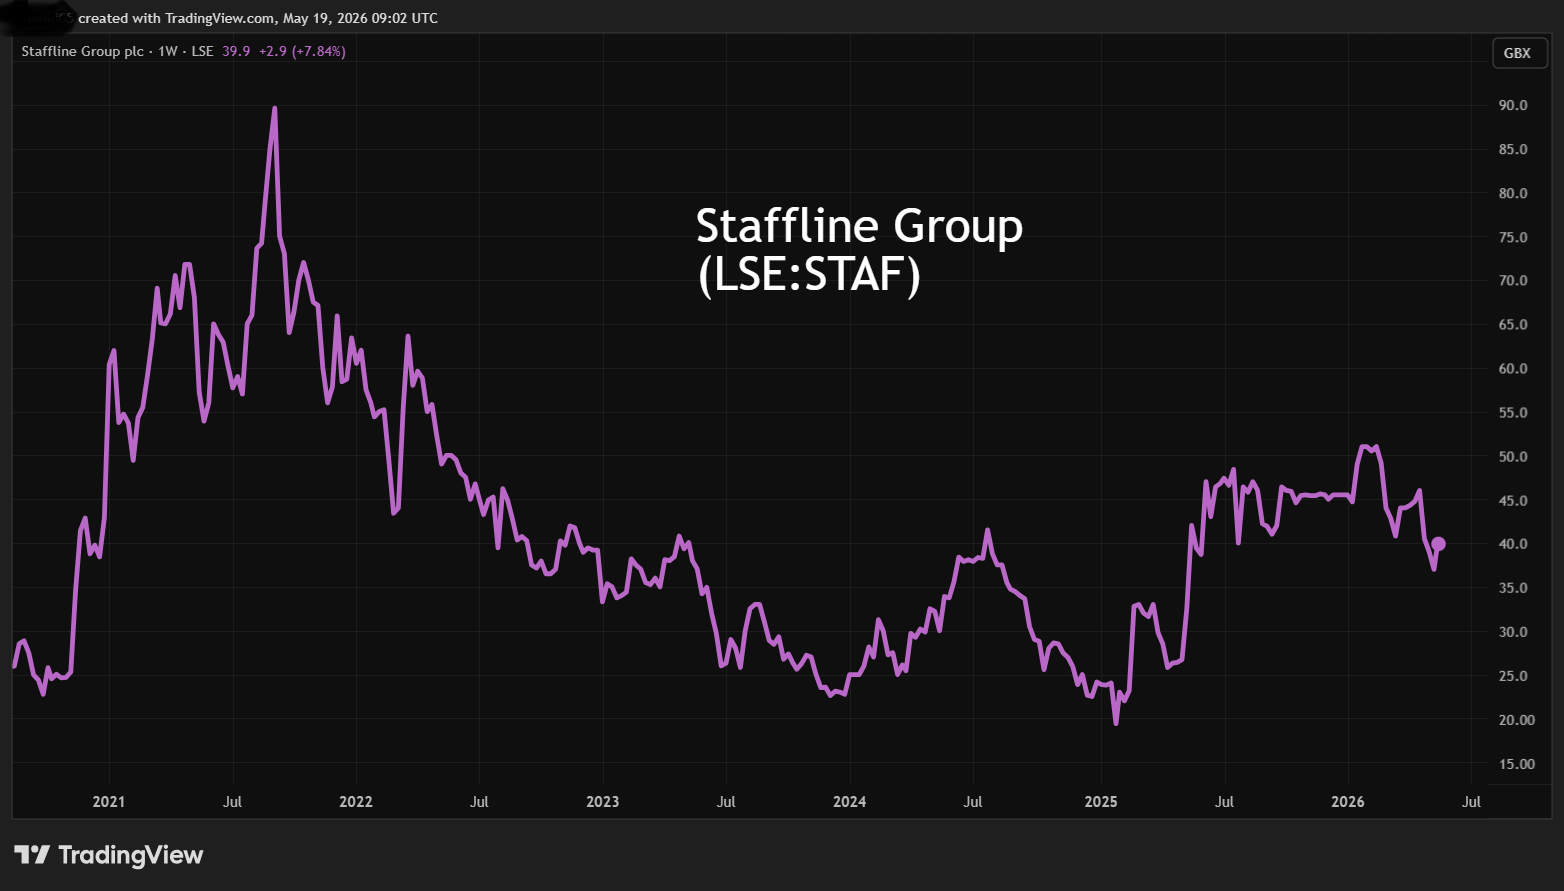Click the 35.0 price axis label

tap(1513, 588)
